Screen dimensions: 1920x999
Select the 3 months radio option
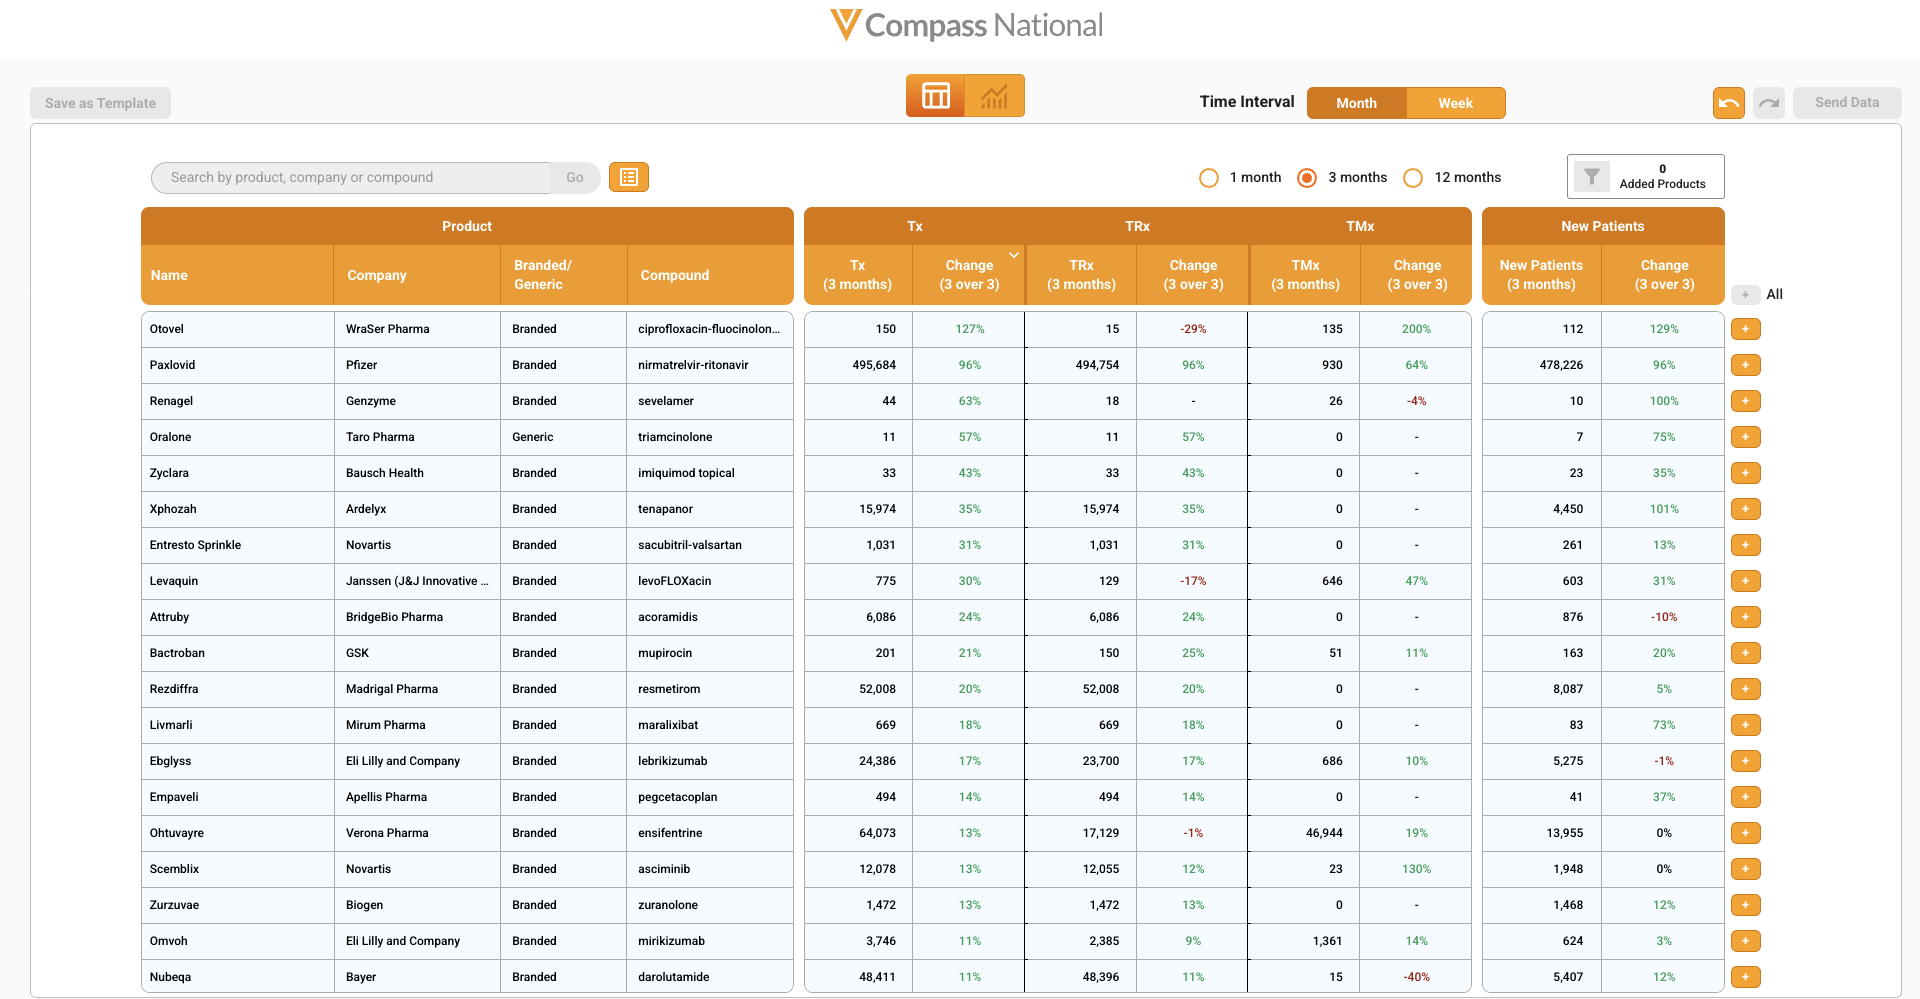pyautogui.click(x=1307, y=178)
